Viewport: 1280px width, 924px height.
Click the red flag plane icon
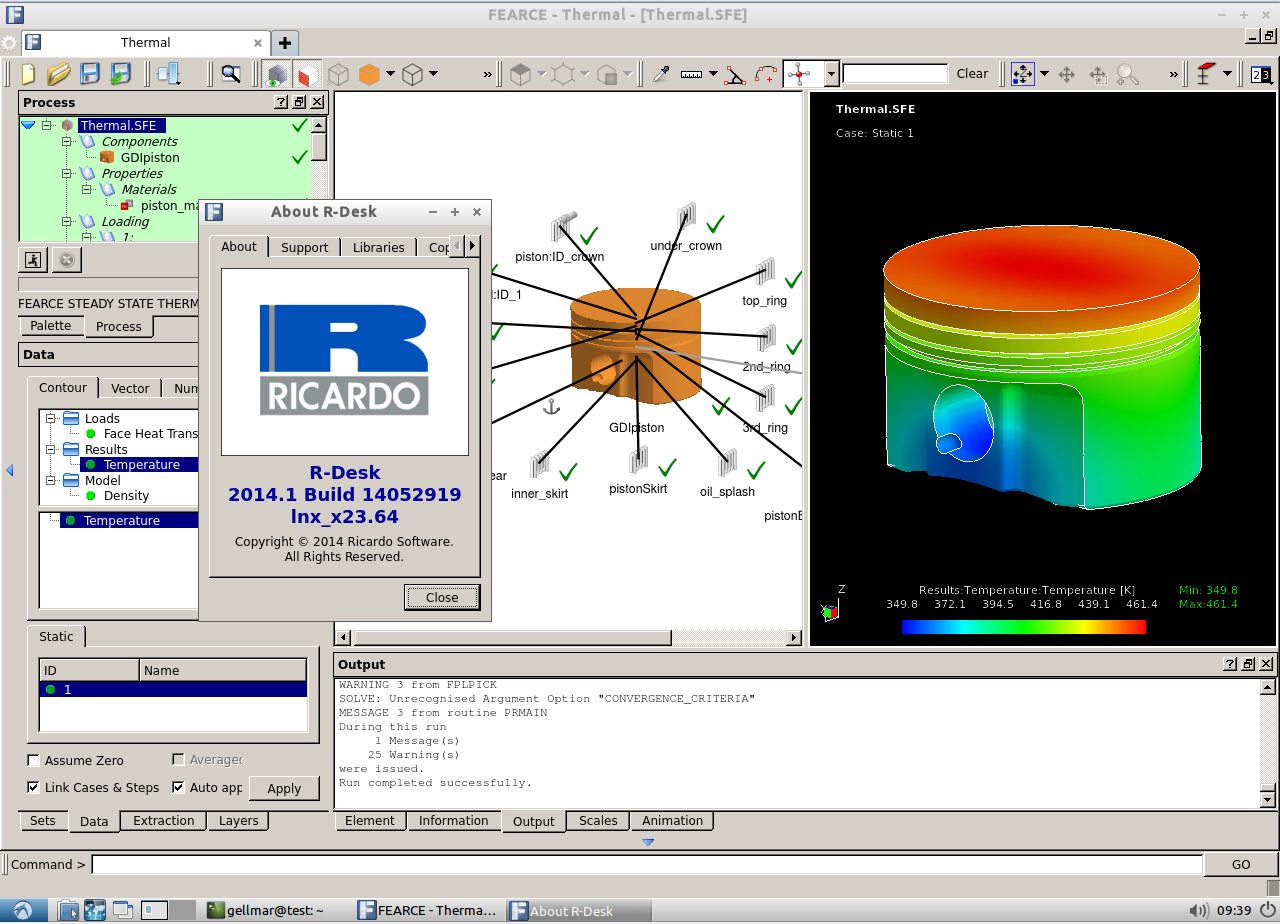[1205, 74]
